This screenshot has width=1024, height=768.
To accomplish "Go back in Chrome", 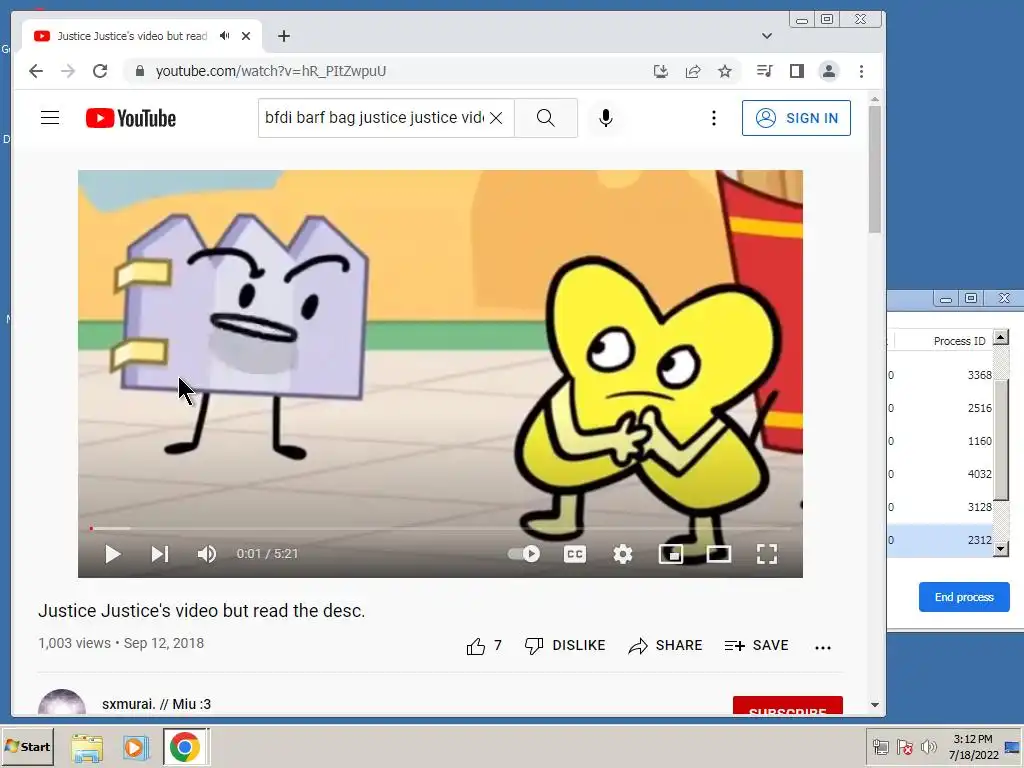I will [x=36, y=71].
